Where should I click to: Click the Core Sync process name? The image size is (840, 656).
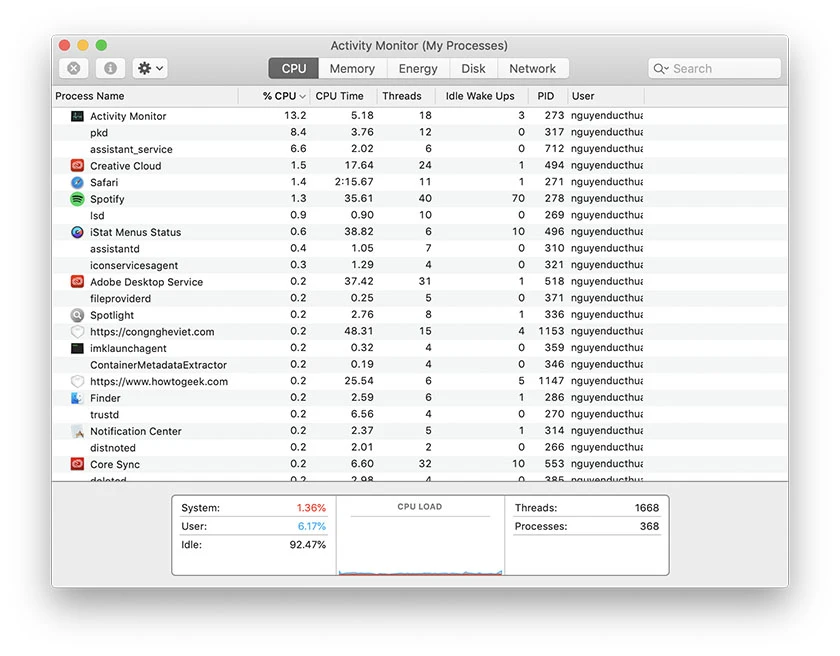115,465
